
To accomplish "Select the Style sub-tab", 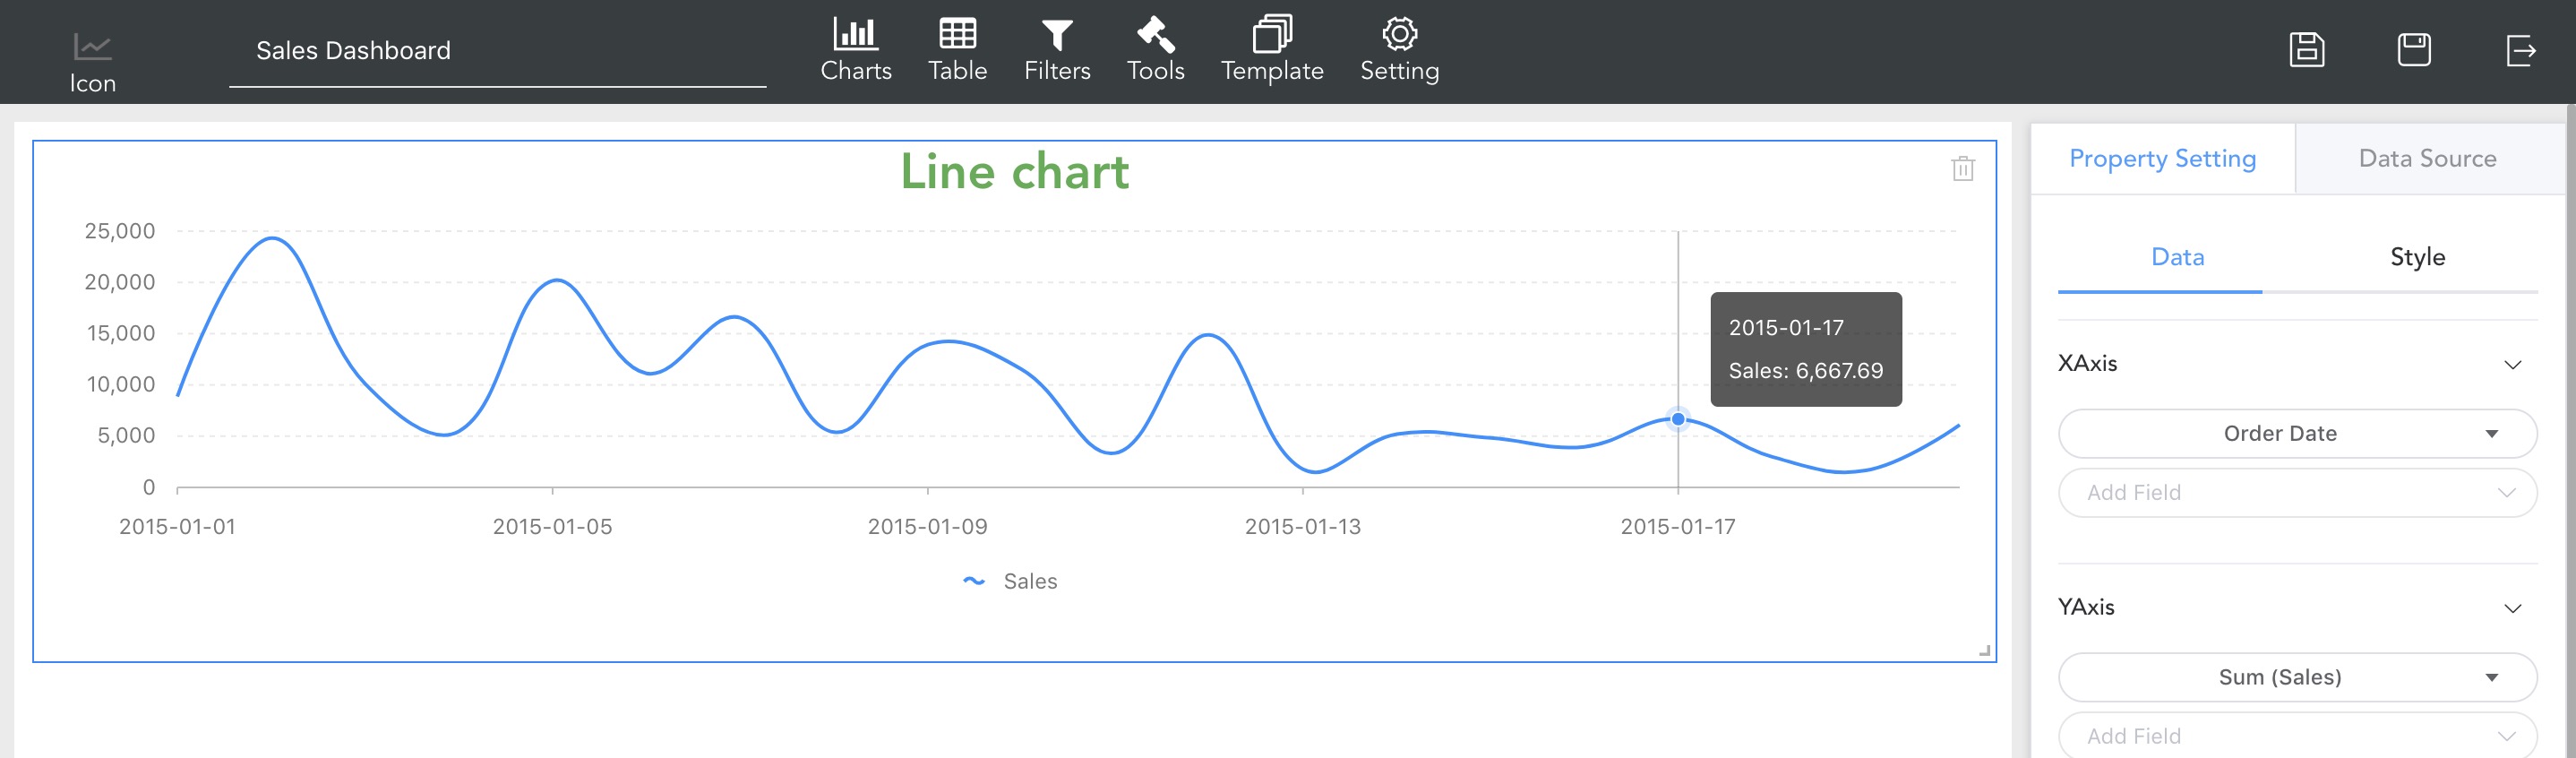I will click(x=2417, y=257).
